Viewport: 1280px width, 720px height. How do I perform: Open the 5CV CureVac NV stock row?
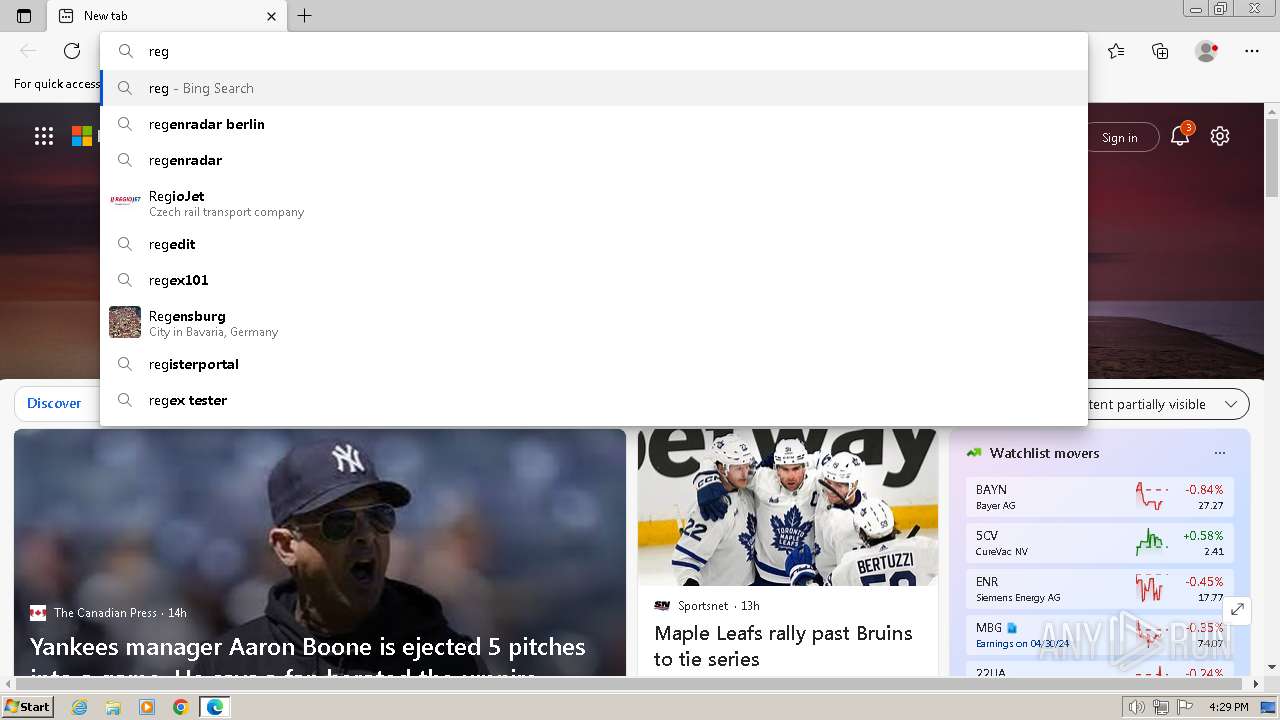click(1100, 543)
